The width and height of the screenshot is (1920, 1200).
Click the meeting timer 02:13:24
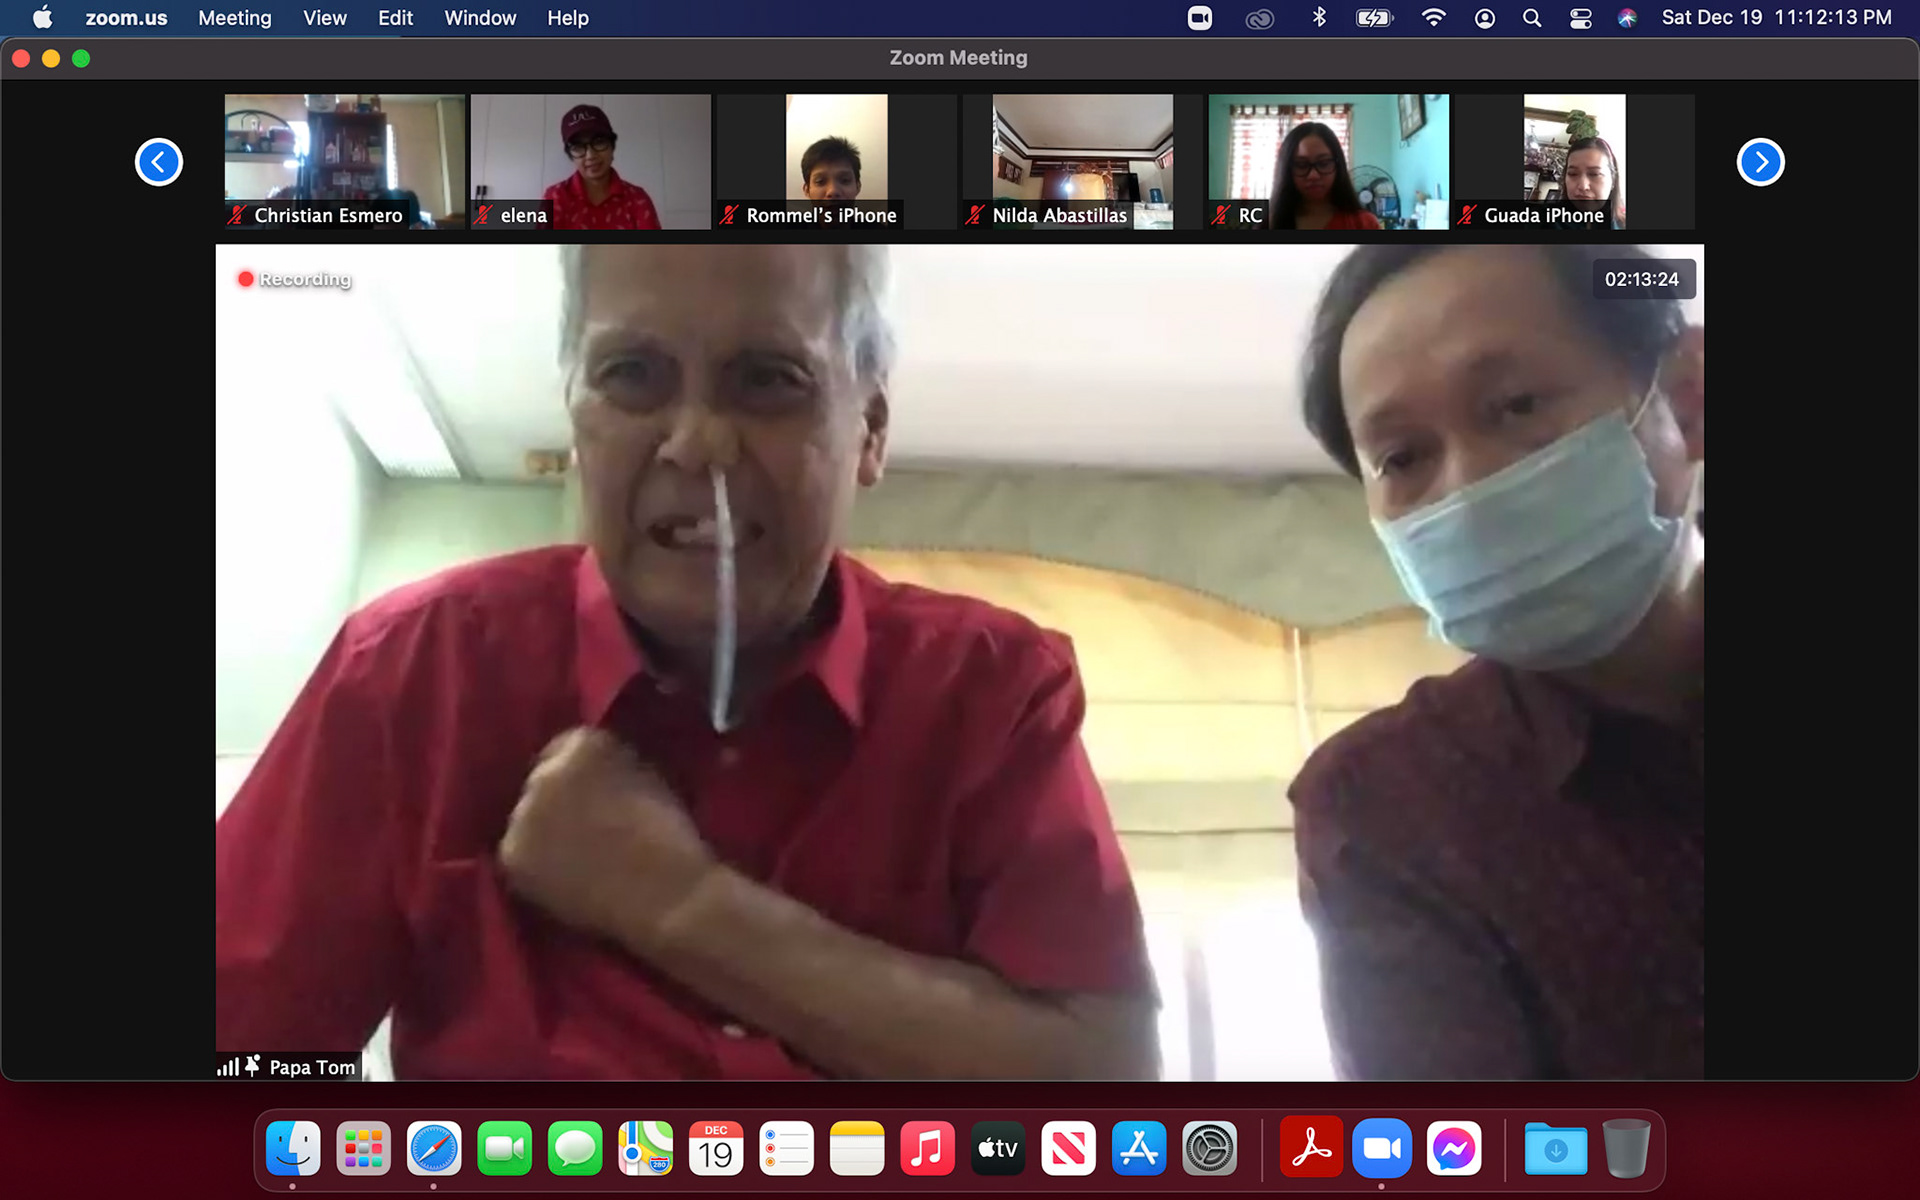point(1641,279)
